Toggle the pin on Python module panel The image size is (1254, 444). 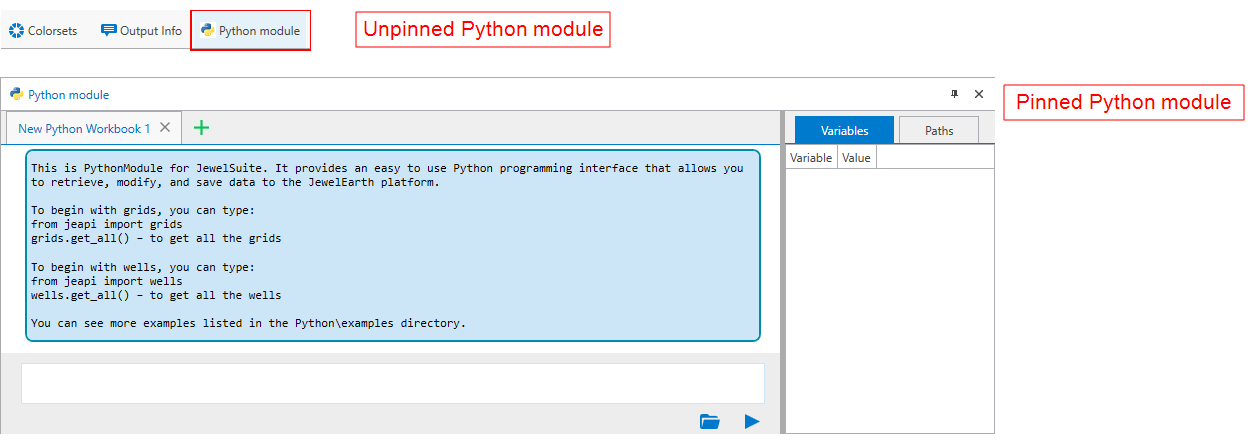pyautogui.click(x=954, y=94)
